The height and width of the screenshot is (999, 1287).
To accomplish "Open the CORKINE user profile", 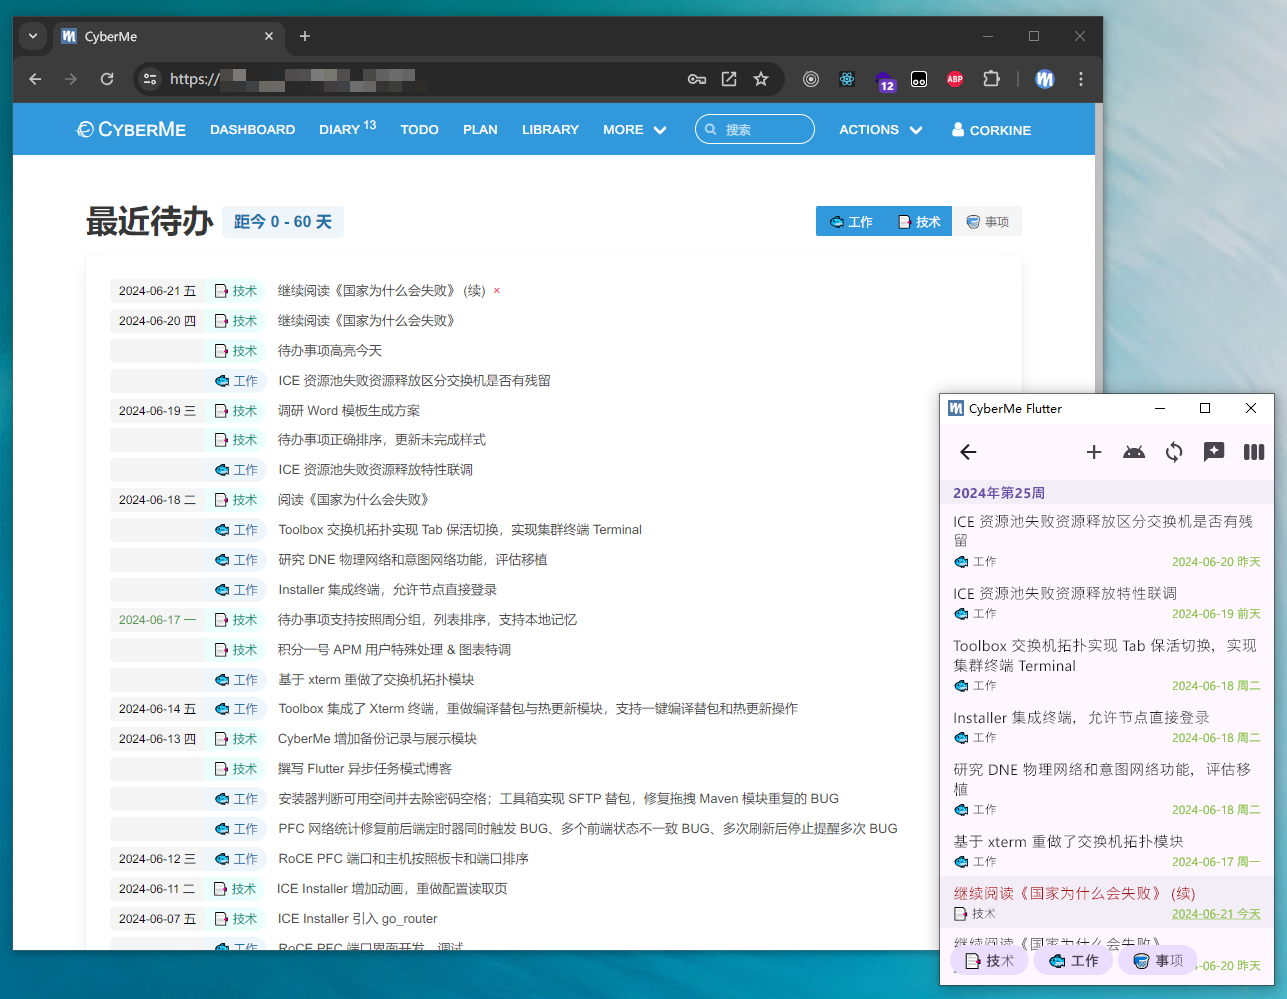I will (991, 130).
